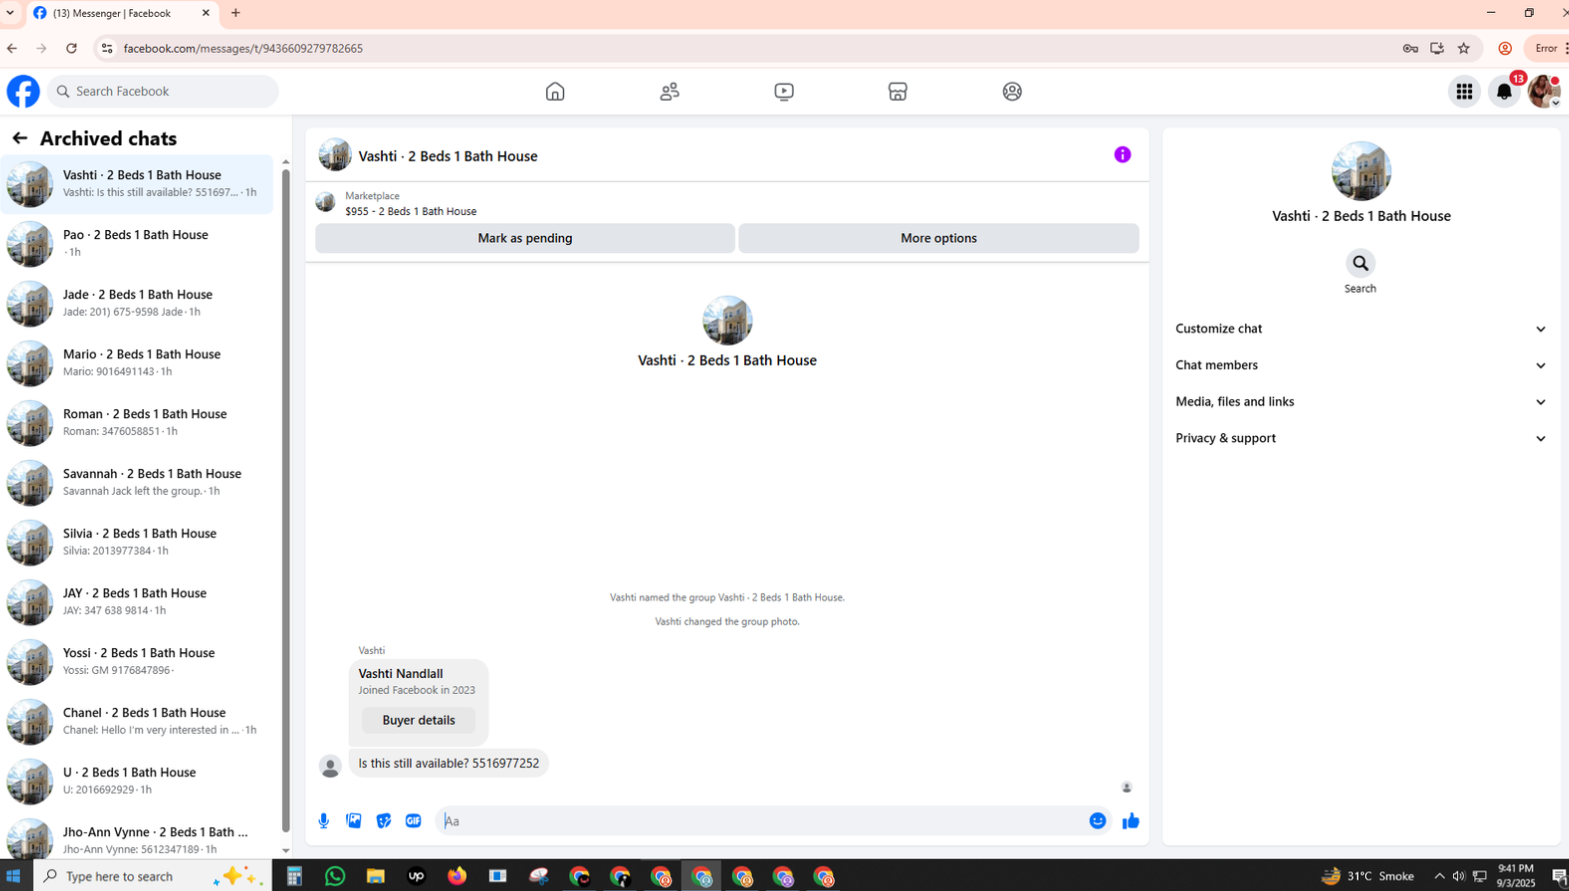Choose a sticker with sticker icon
This screenshot has width=1569, height=891.
(384, 821)
